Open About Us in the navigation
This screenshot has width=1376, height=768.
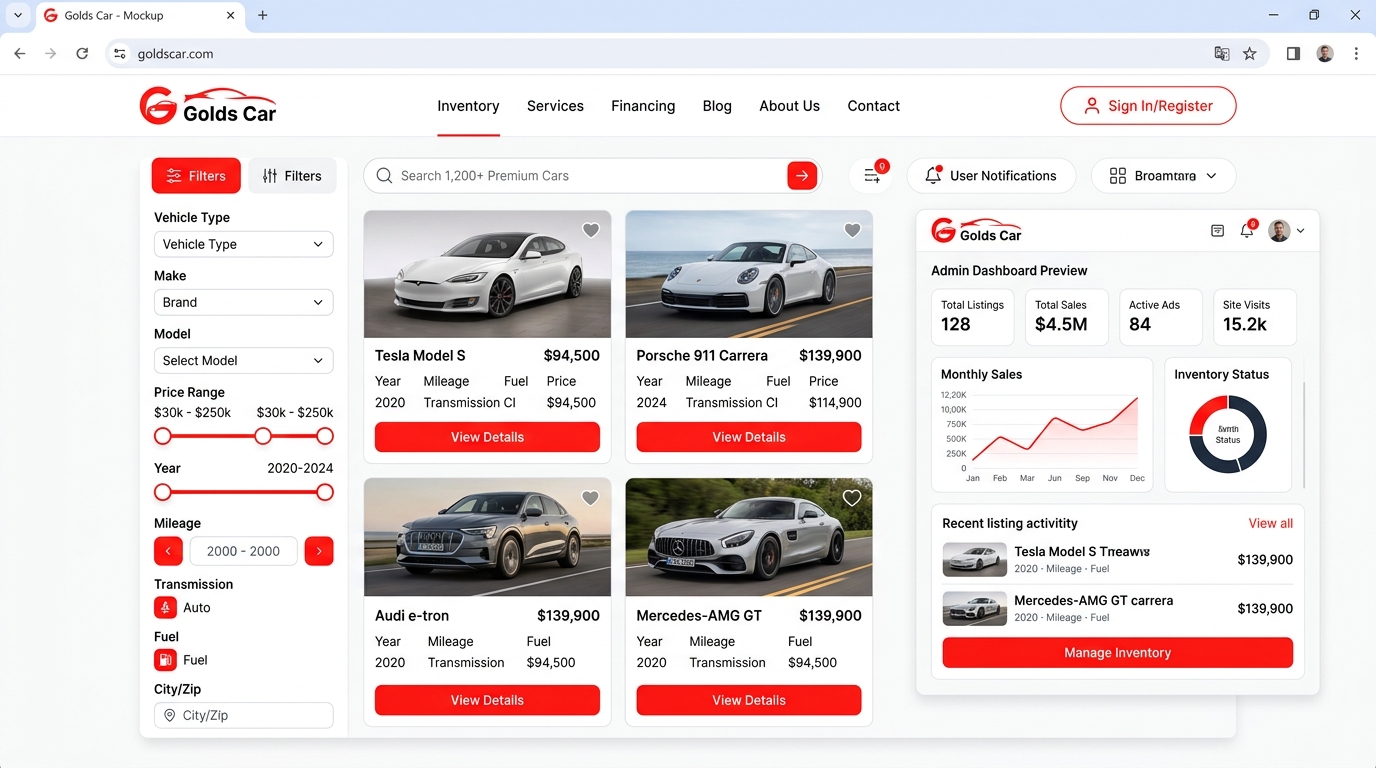[x=789, y=106]
